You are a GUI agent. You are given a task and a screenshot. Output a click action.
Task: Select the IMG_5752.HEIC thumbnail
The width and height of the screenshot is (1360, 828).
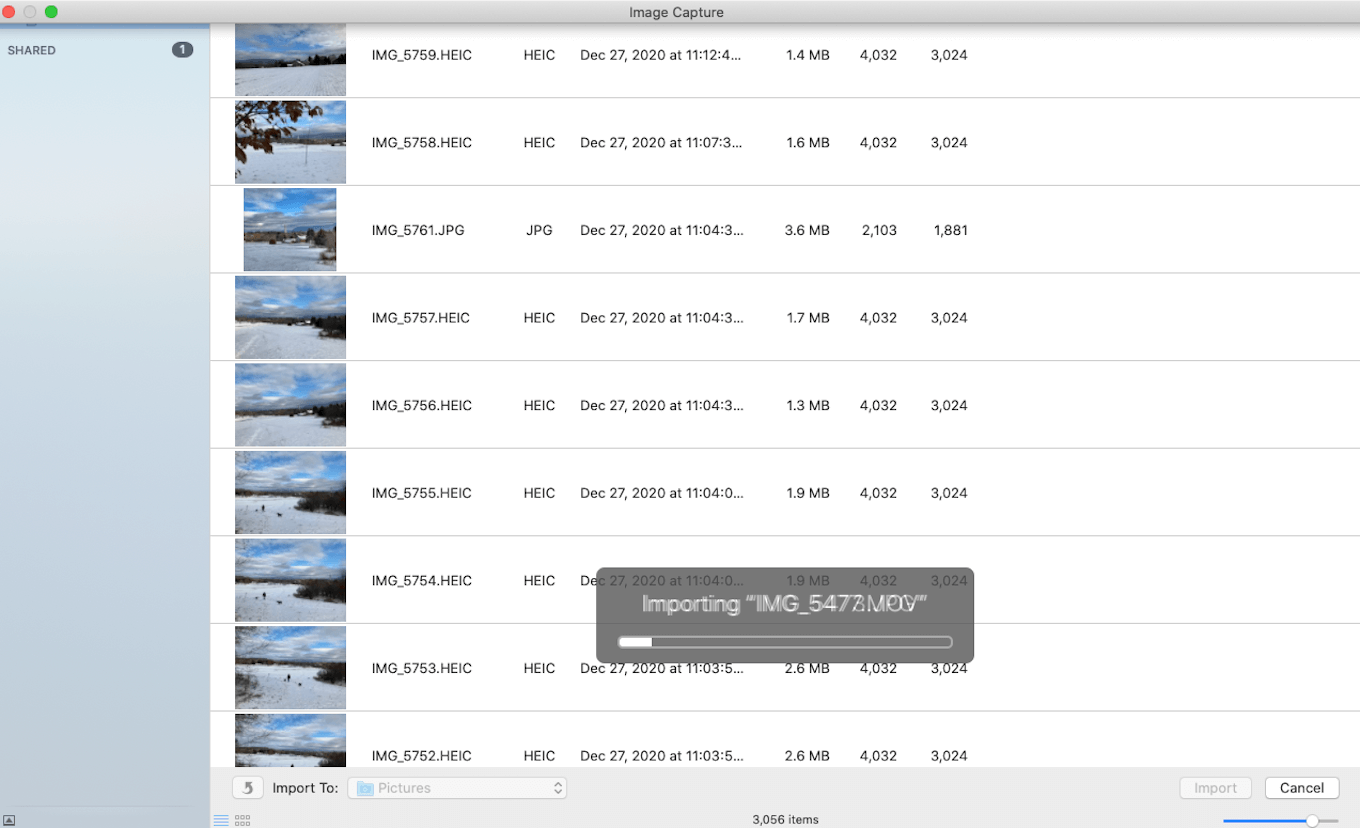coord(290,741)
